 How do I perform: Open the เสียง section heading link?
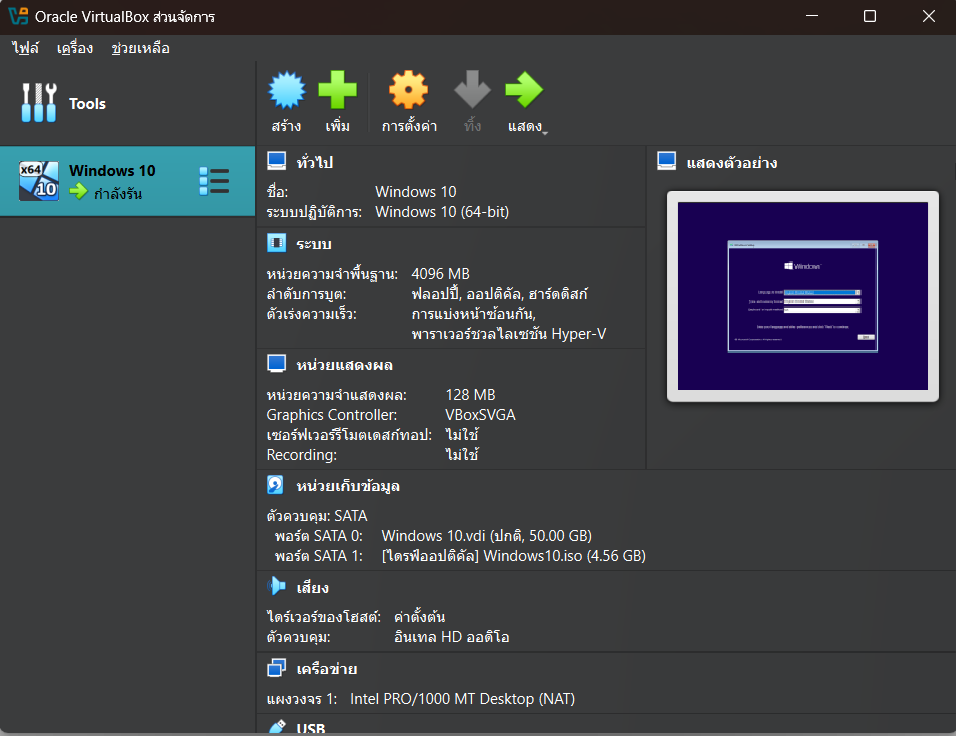(313, 587)
